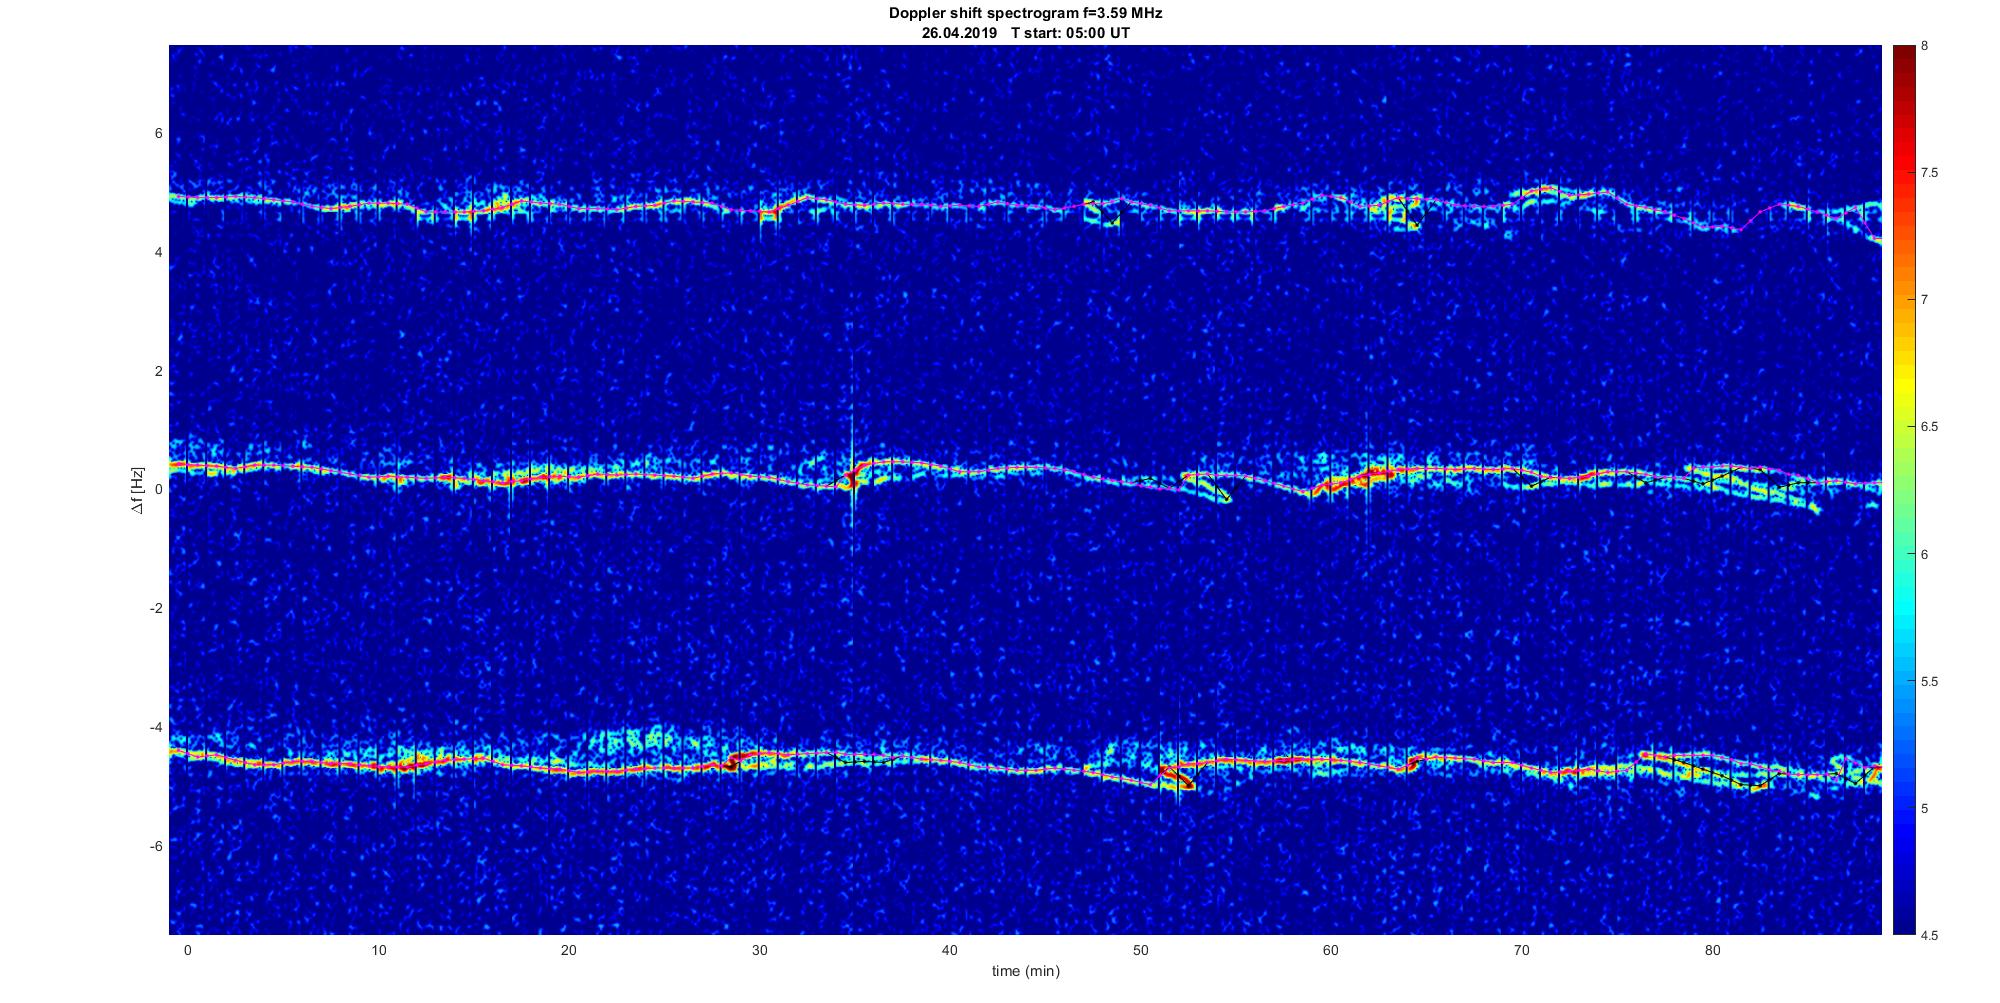Click the colorbar tick label '6.5'

[x=1929, y=427]
